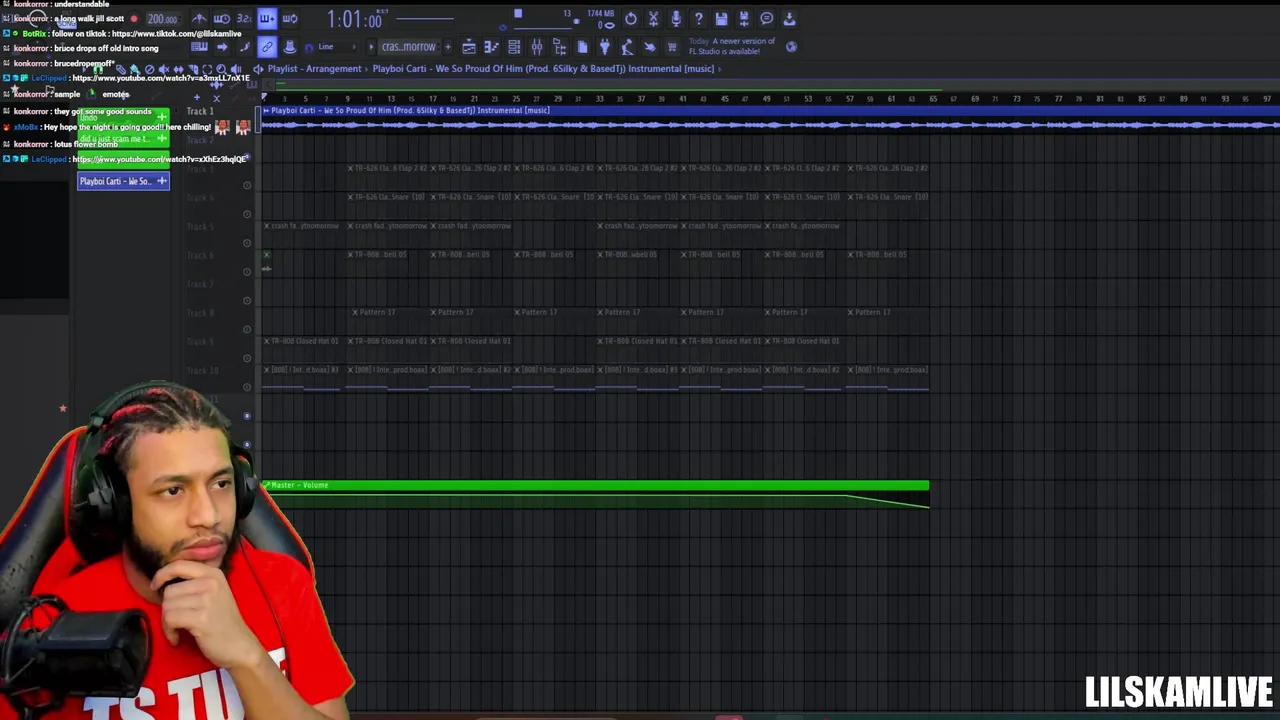Screen dimensions: 1280x720
Task: Open the help question mark icon
Action: point(699,19)
